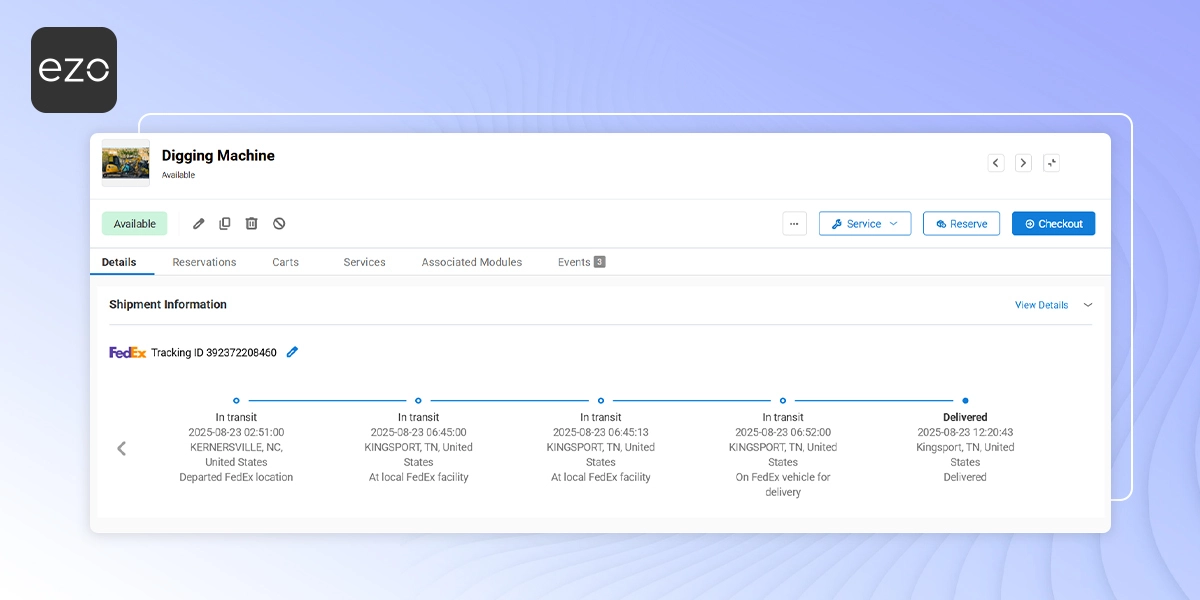Image resolution: width=1200 pixels, height=600 pixels.
Task: Click the trash delete icon for Digging Machine
Action: point(252,223)
